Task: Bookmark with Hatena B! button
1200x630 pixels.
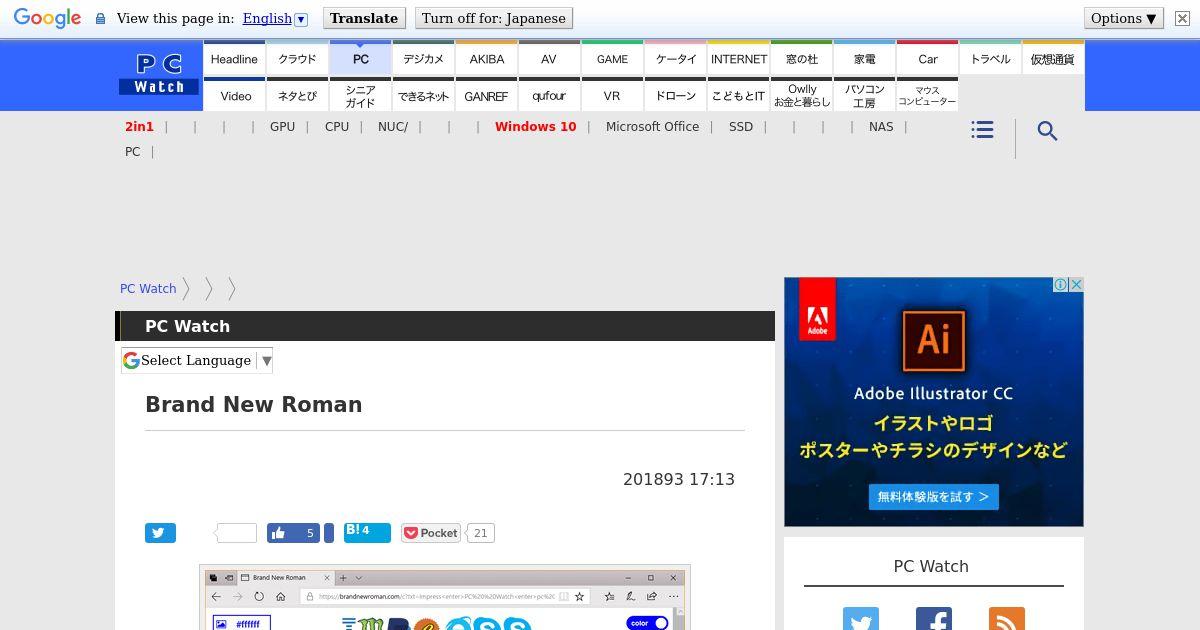Action: coord(367,532)
